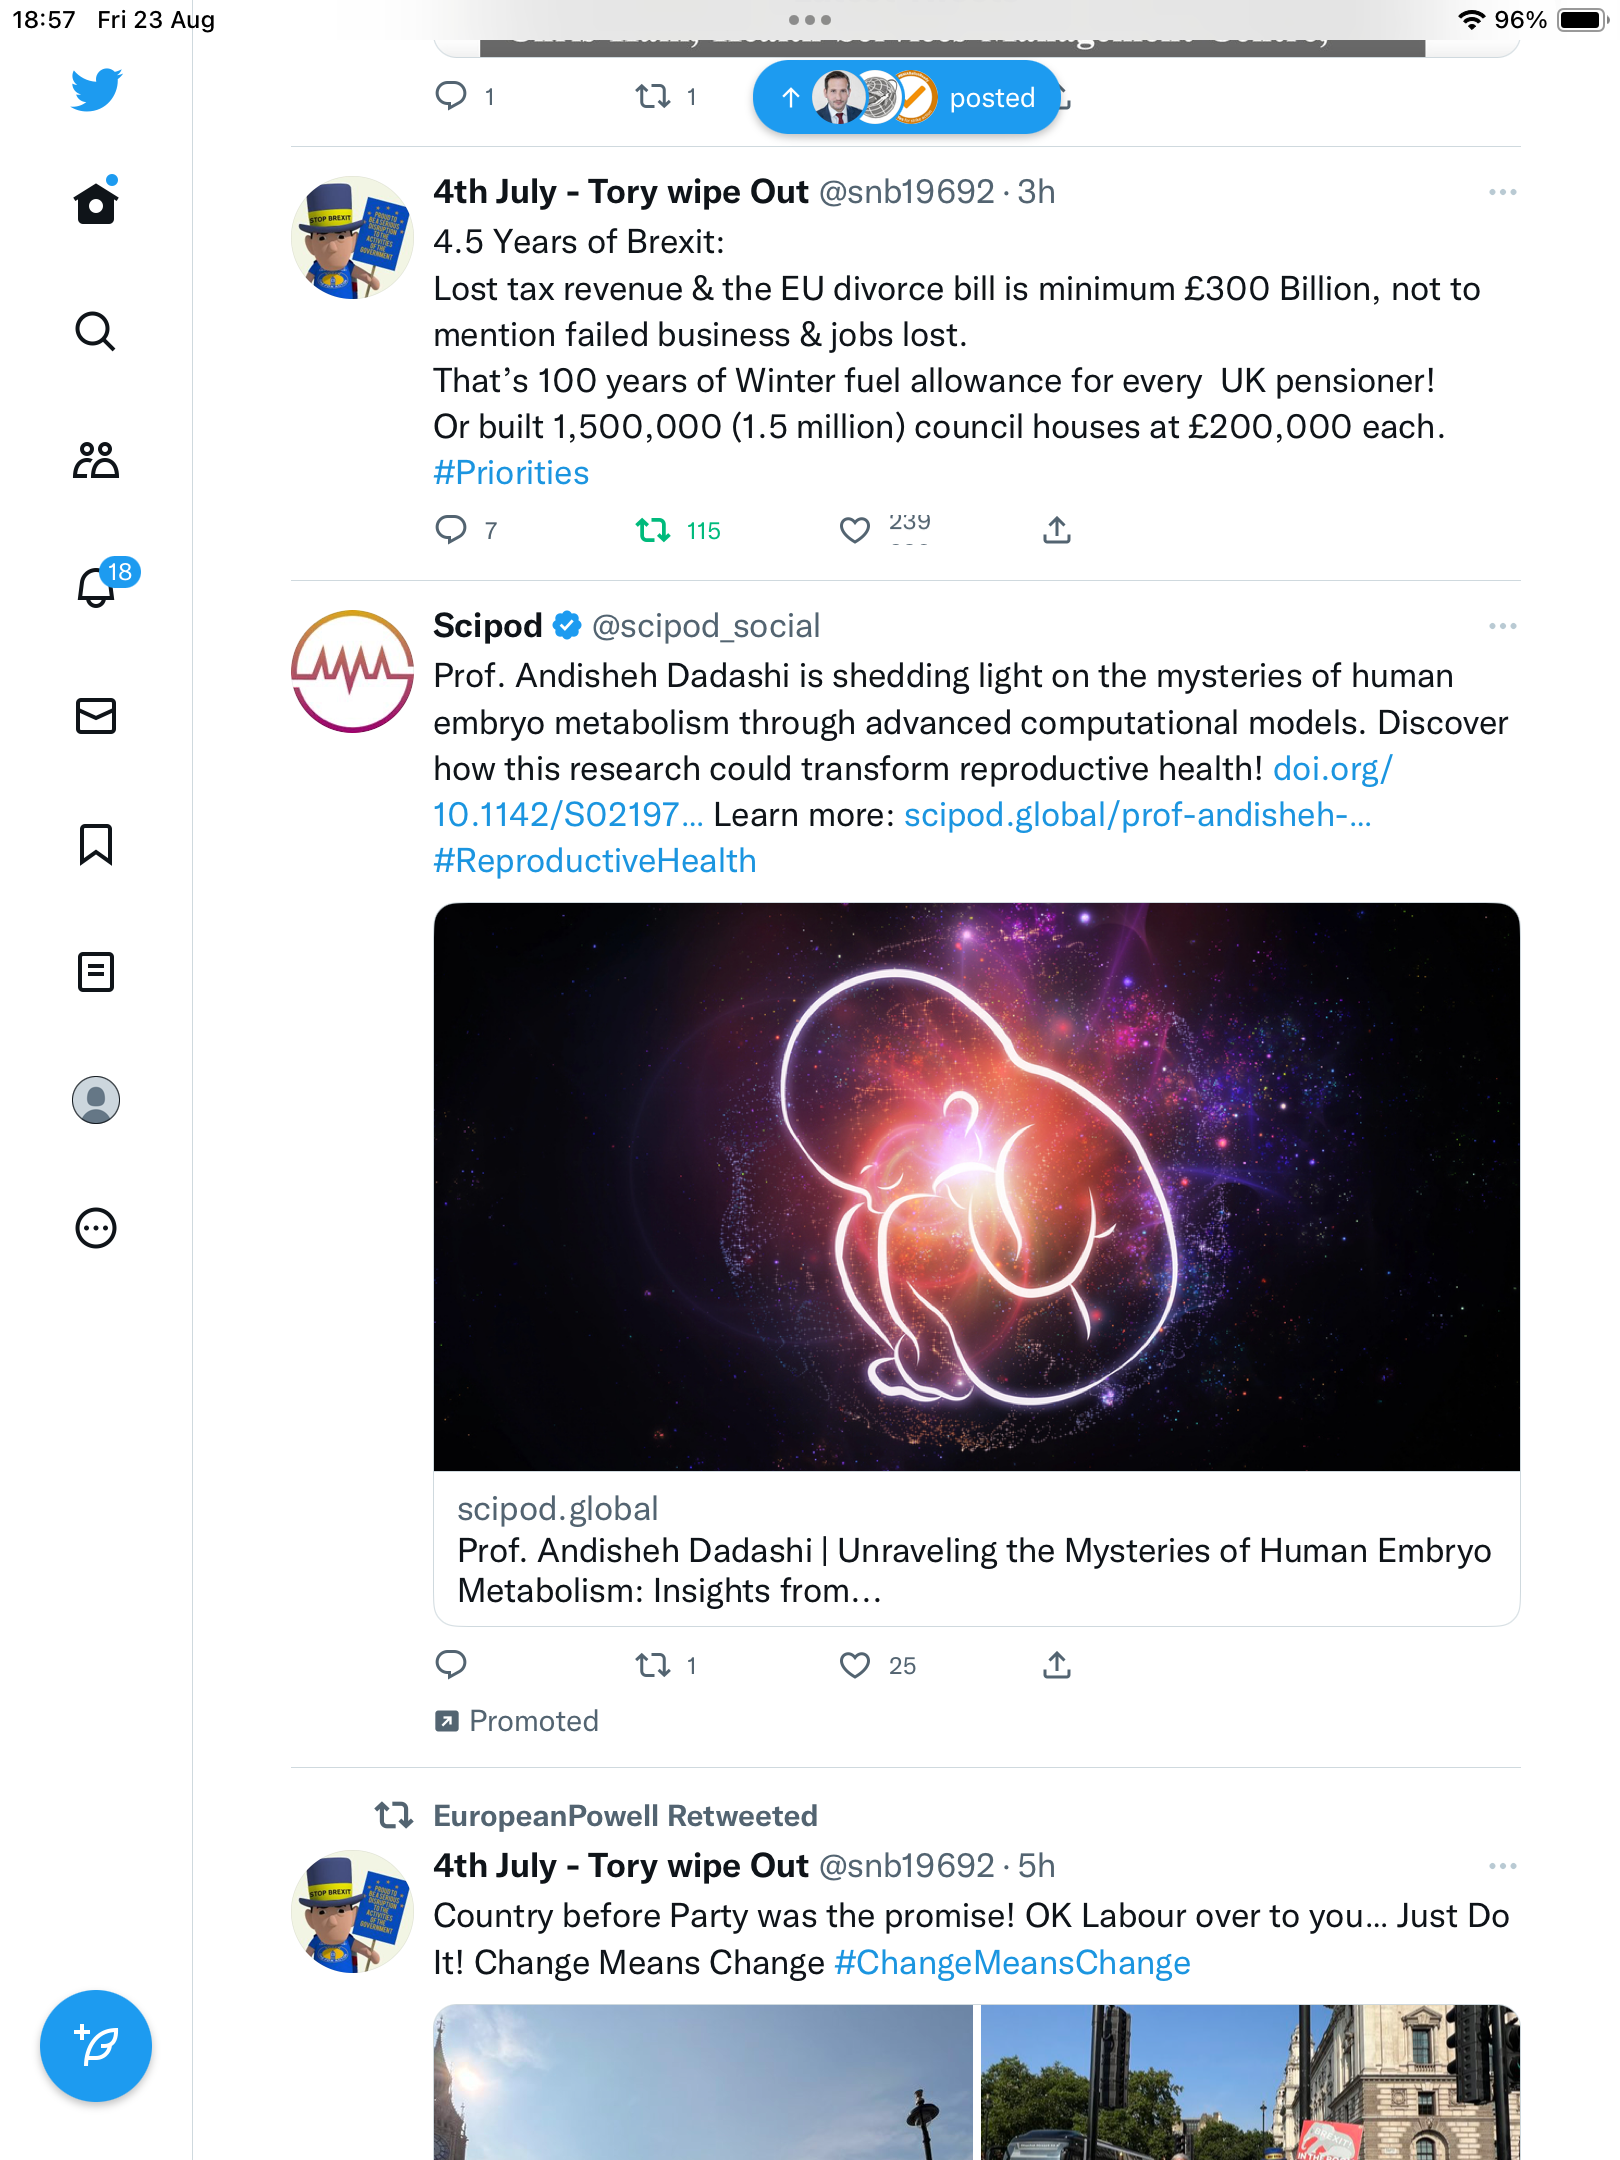Viewport: 1620px width, 2160px height.
Task: Like the Brexit tweet with 239 likes
Action: click(x=855, y=530)
